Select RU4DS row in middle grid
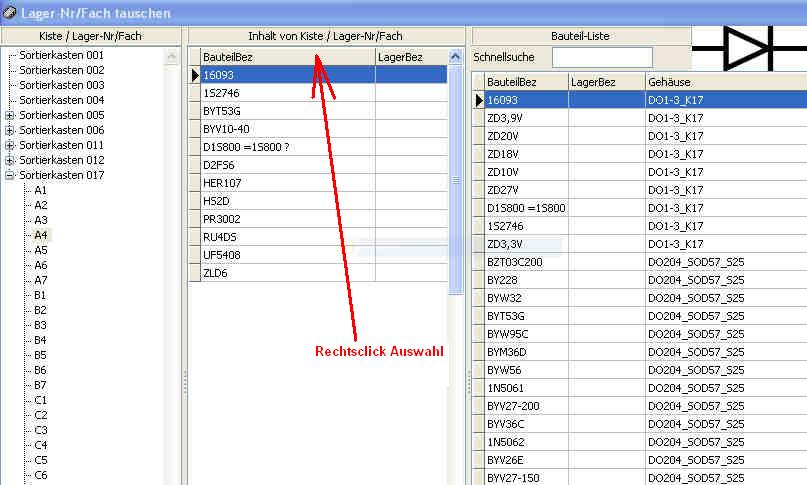 pos(319,237)
